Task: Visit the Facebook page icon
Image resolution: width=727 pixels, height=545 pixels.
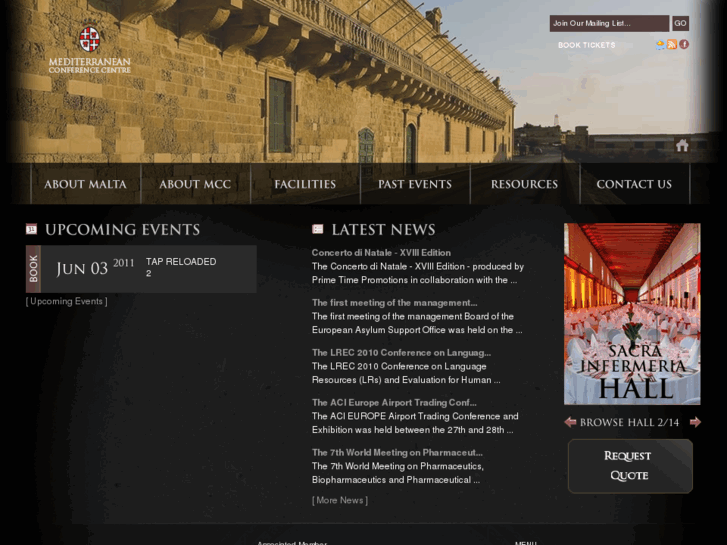Action: pyautogui.click(x=684, y=45)
